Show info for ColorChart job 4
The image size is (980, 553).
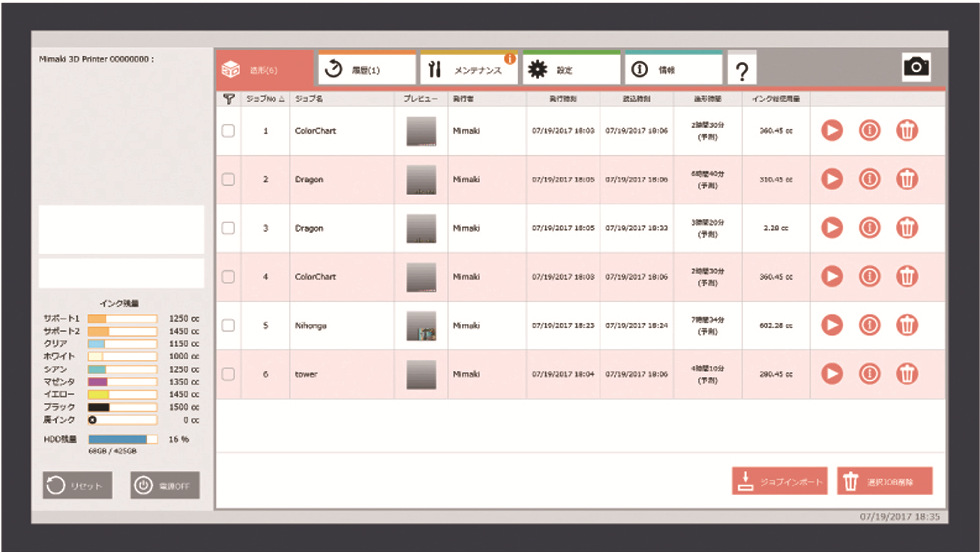point(869,276)
